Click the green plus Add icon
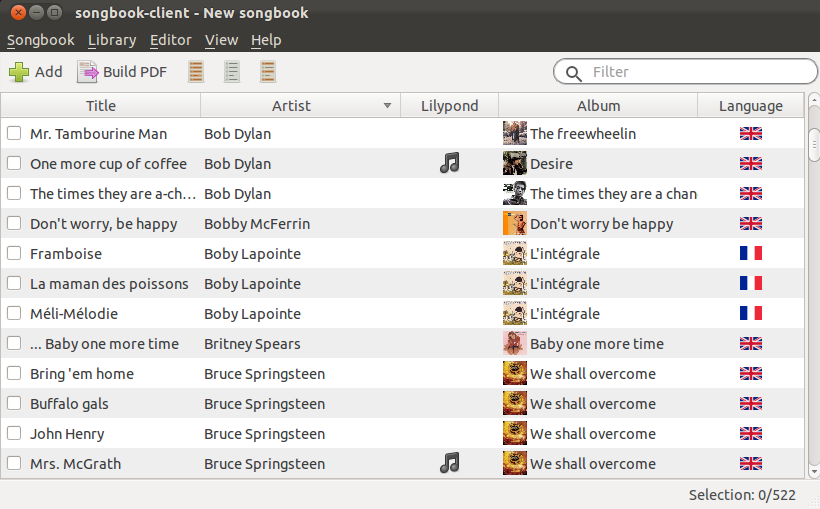This screenshot has height=509, width=820. point(19,72)
